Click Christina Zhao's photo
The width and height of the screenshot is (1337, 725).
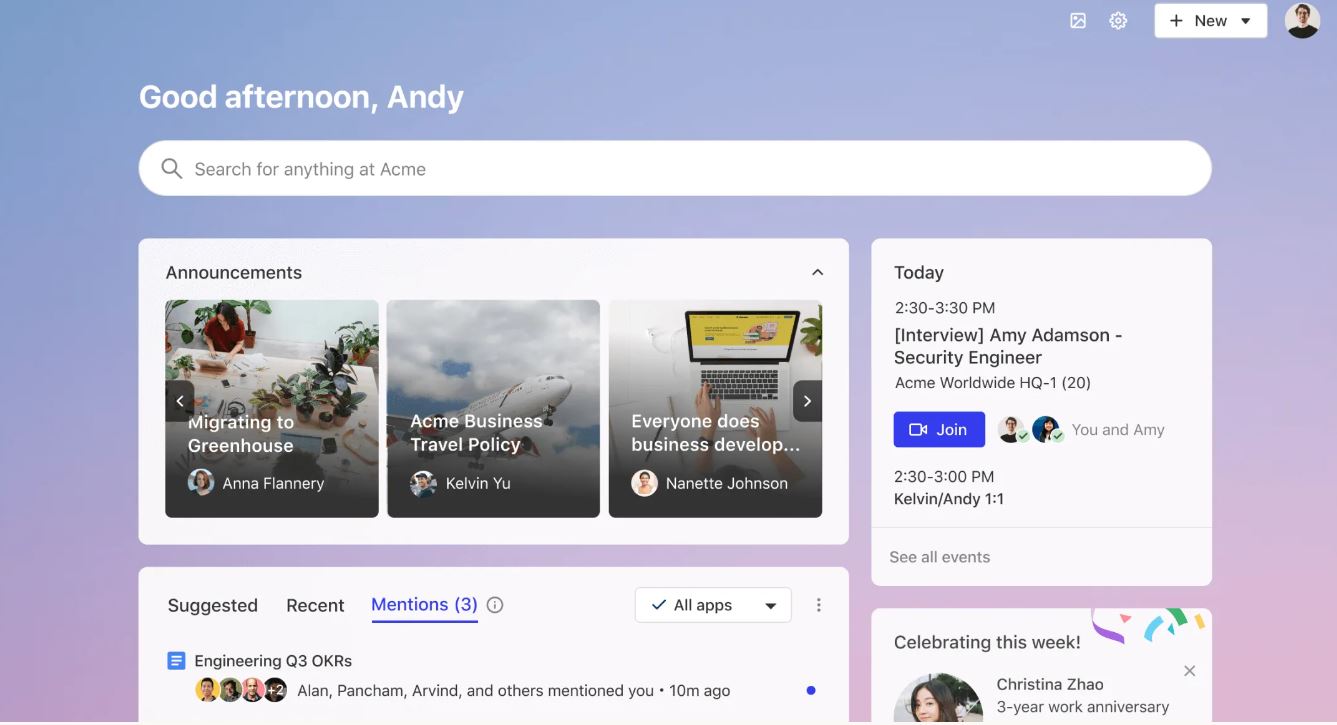click(938, 699)
